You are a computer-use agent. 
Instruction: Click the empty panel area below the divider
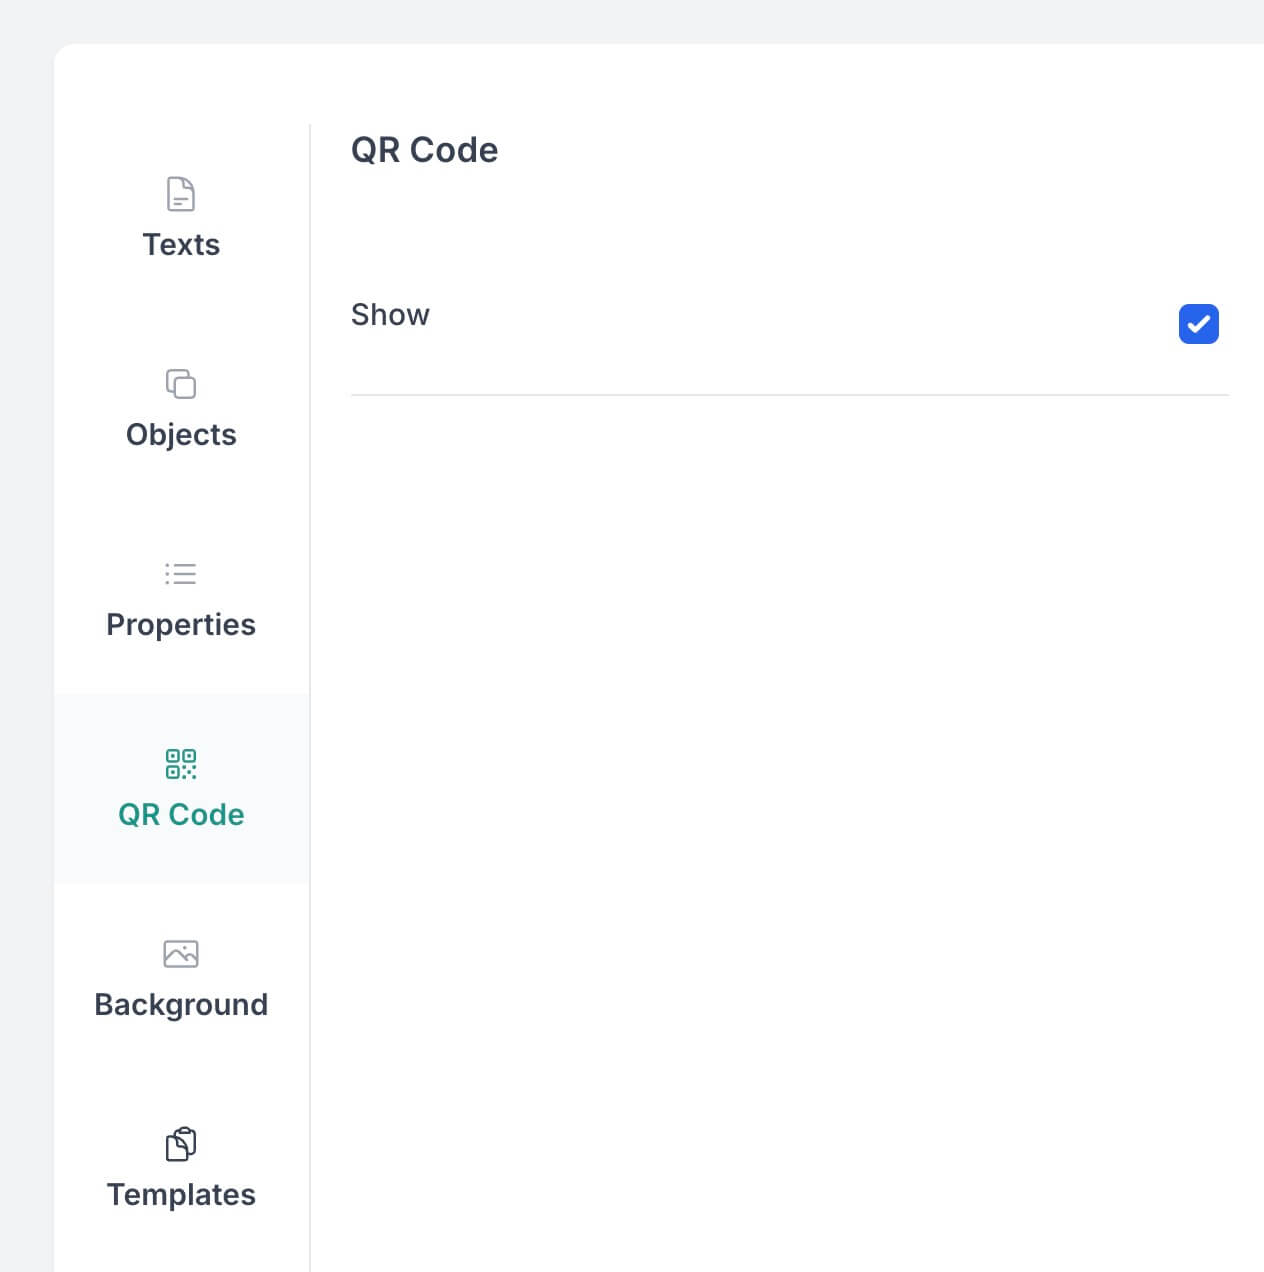click(790, 800)
